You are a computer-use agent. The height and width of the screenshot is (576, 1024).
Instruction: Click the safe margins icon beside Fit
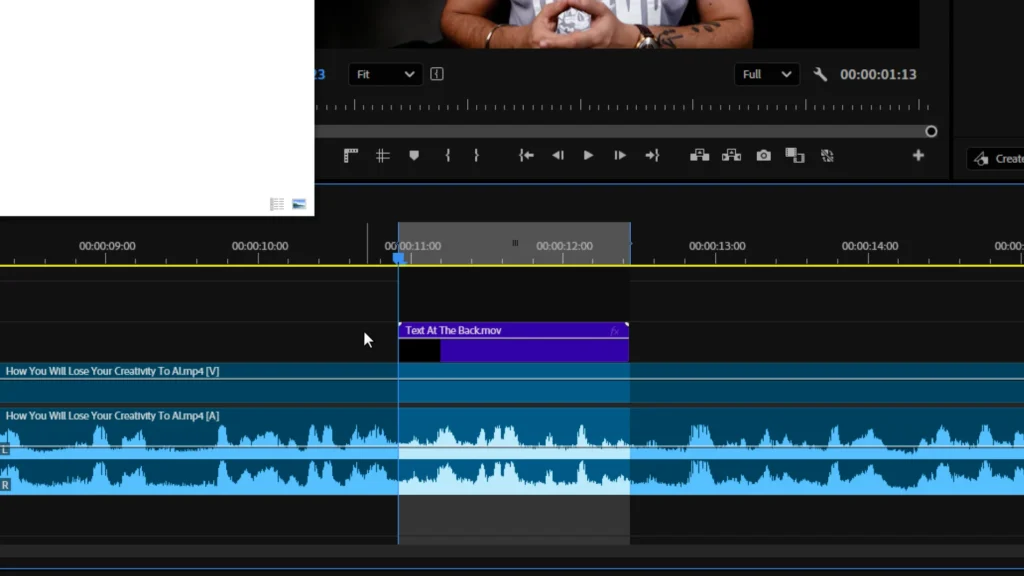coord(437,74)
